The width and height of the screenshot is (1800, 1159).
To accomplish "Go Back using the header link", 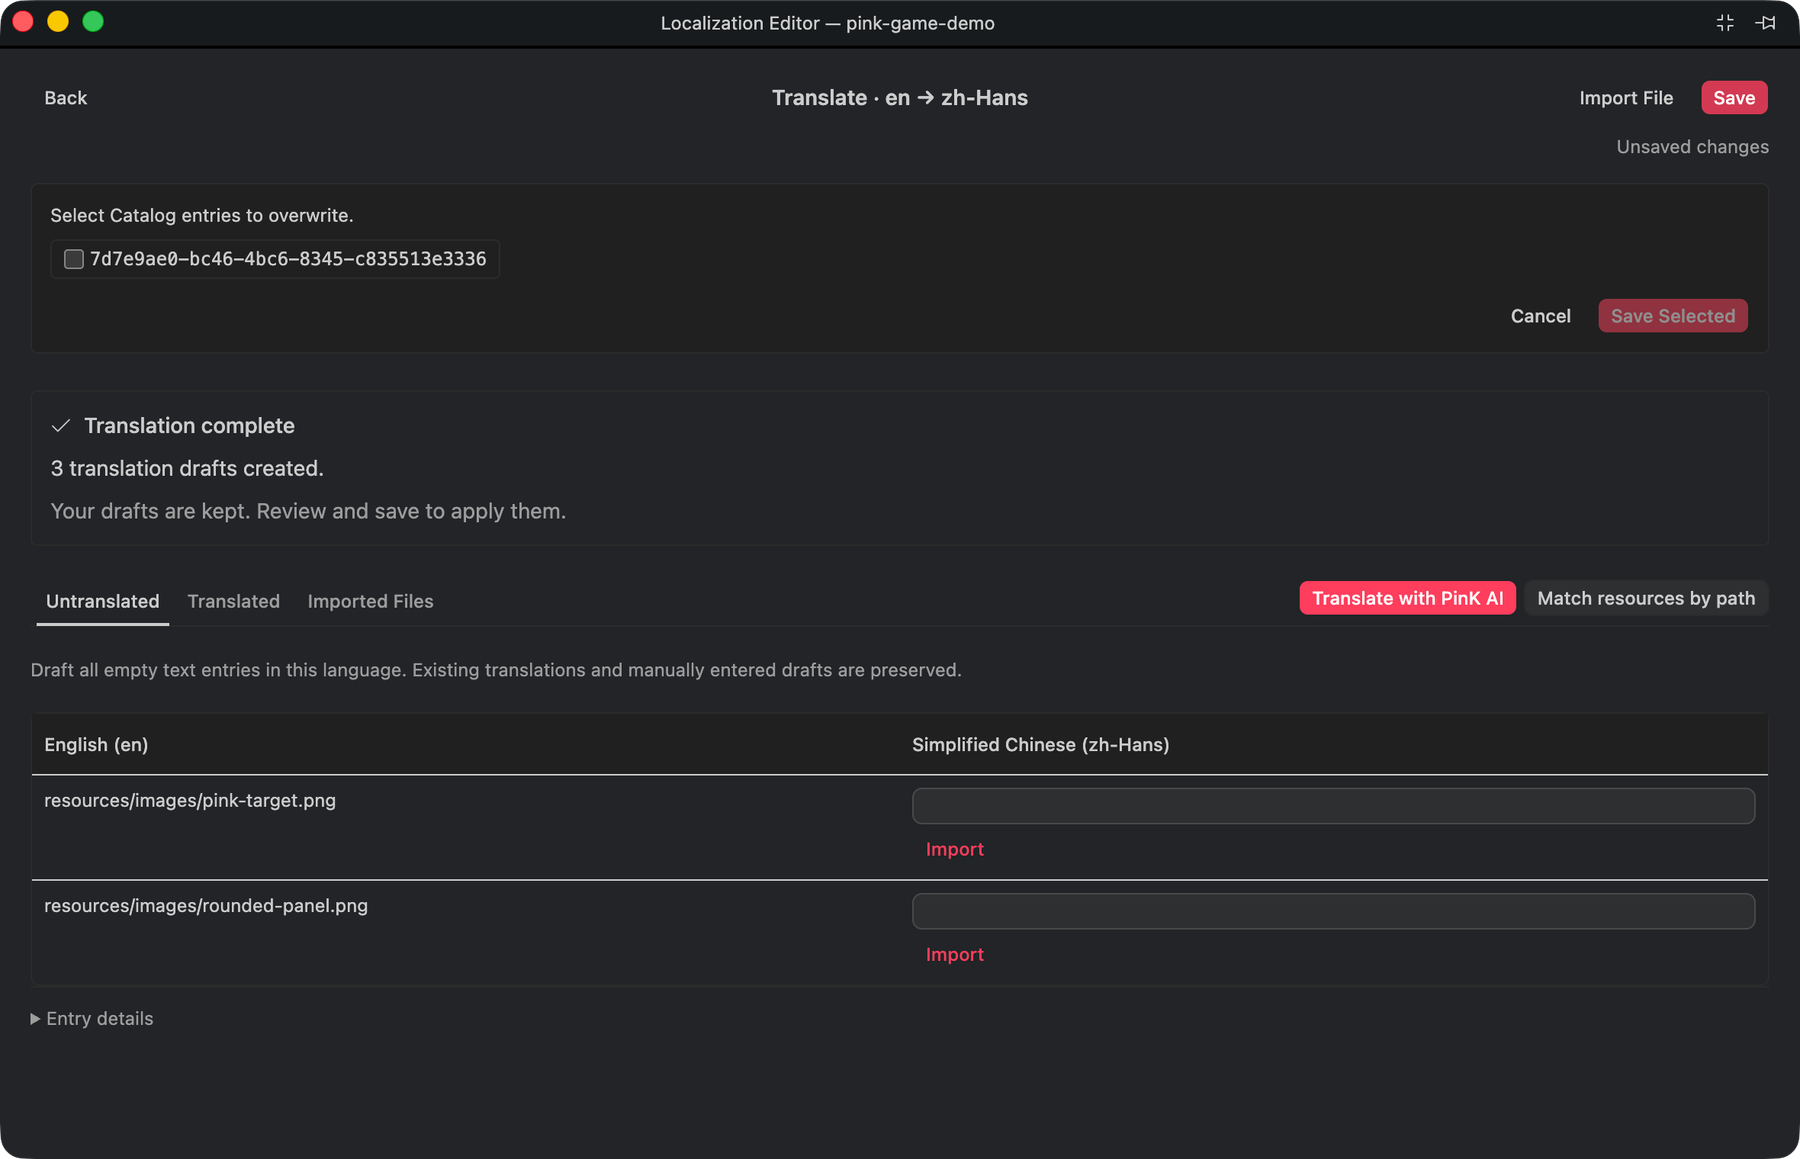I will click(66, 98).
